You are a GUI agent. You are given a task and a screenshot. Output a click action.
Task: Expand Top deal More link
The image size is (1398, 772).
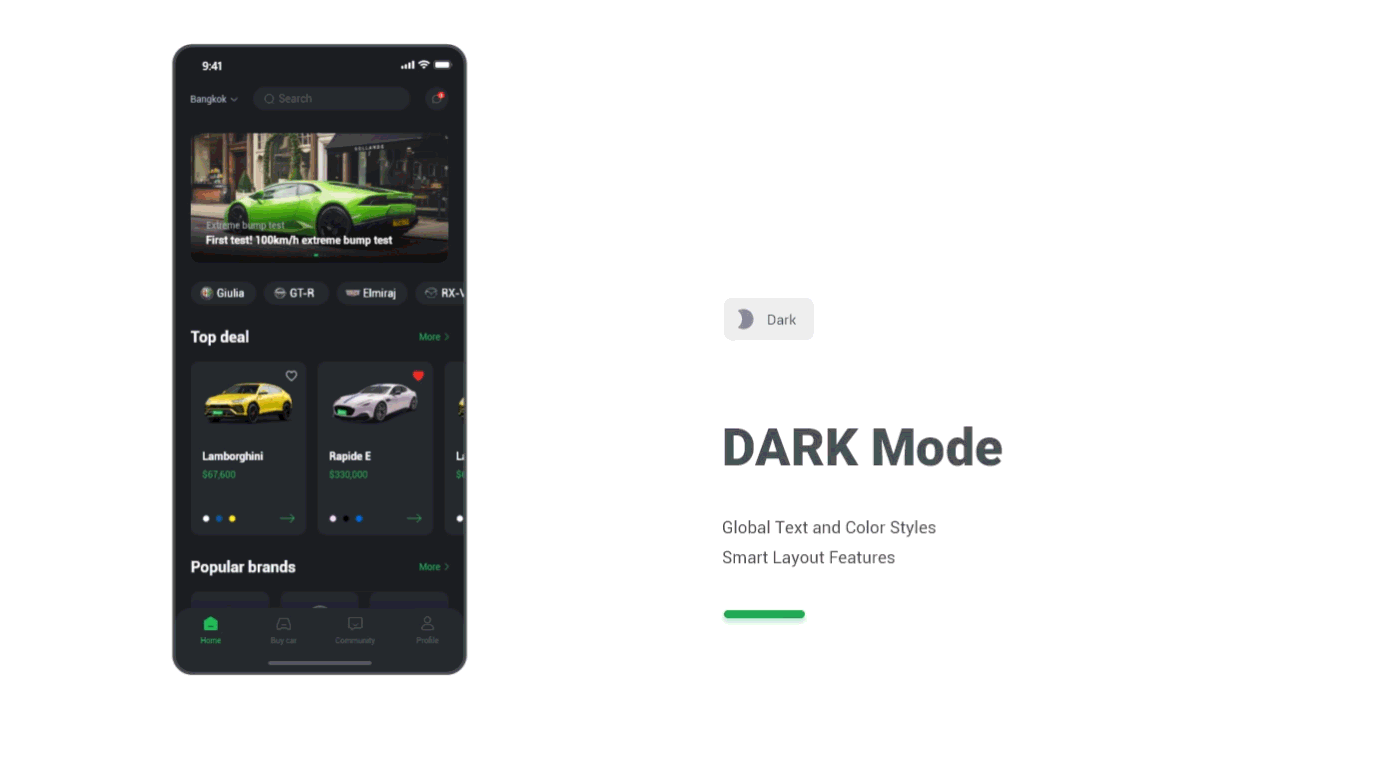pyautogui.click(x=434, y=337)
